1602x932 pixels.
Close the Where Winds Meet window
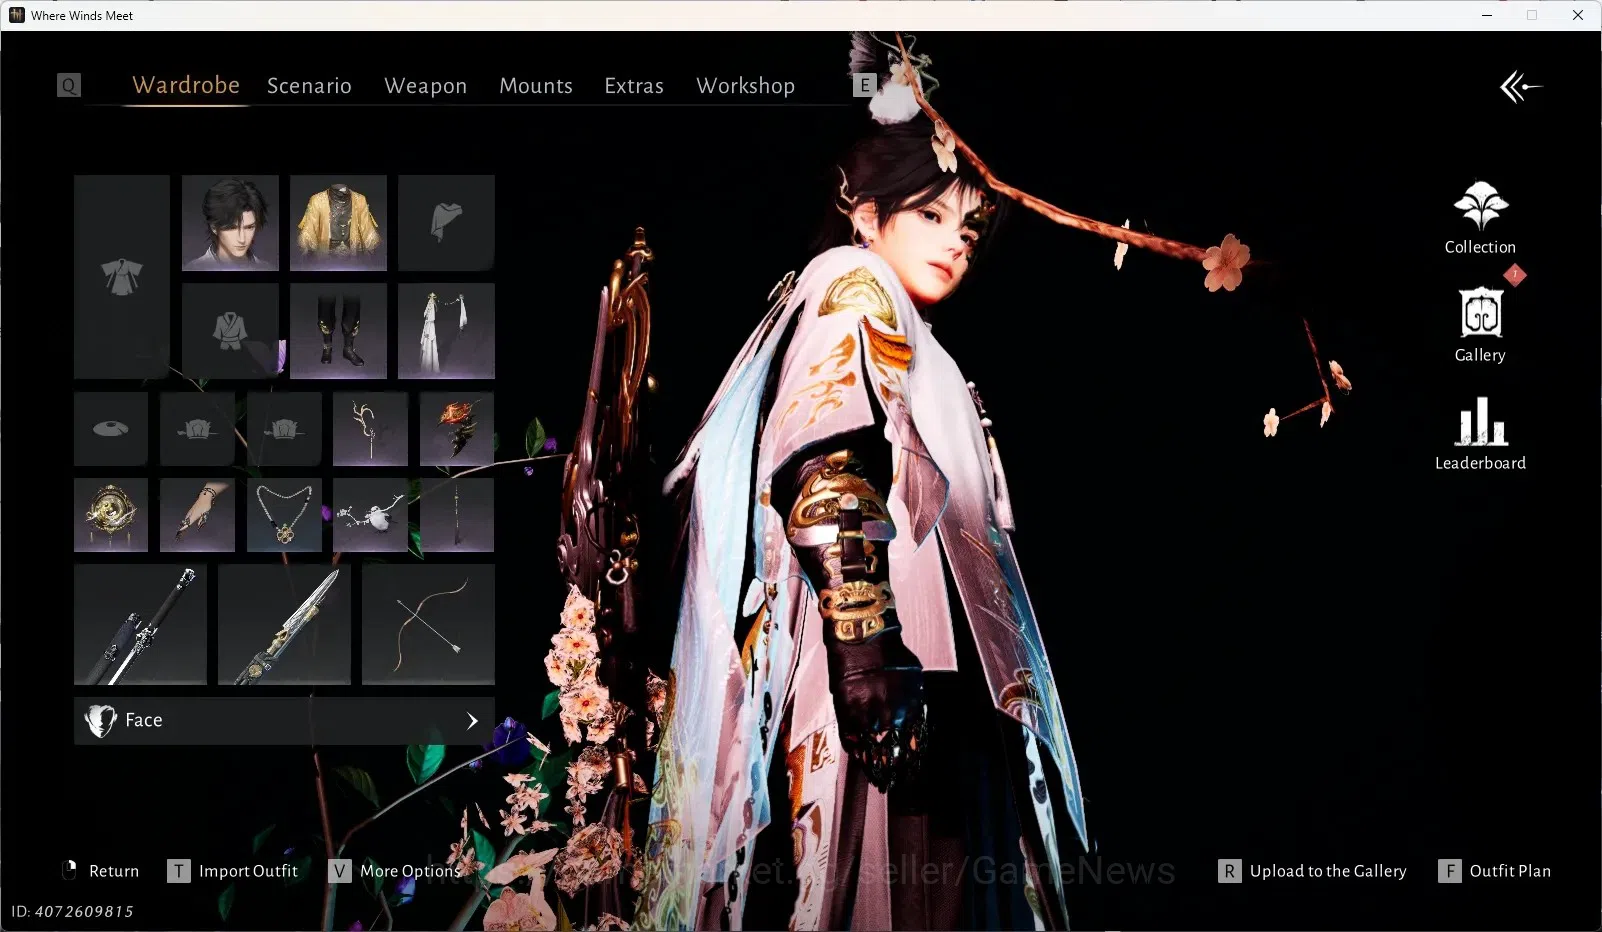1578,15
